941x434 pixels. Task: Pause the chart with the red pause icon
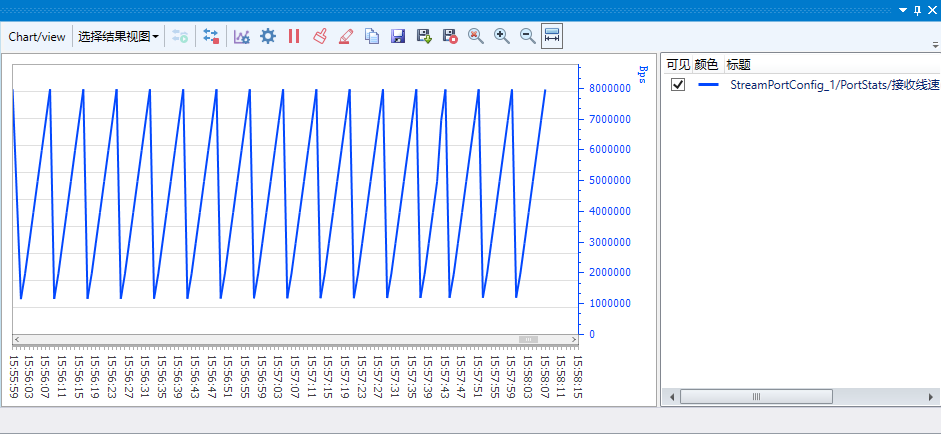(x=293, y=36)
